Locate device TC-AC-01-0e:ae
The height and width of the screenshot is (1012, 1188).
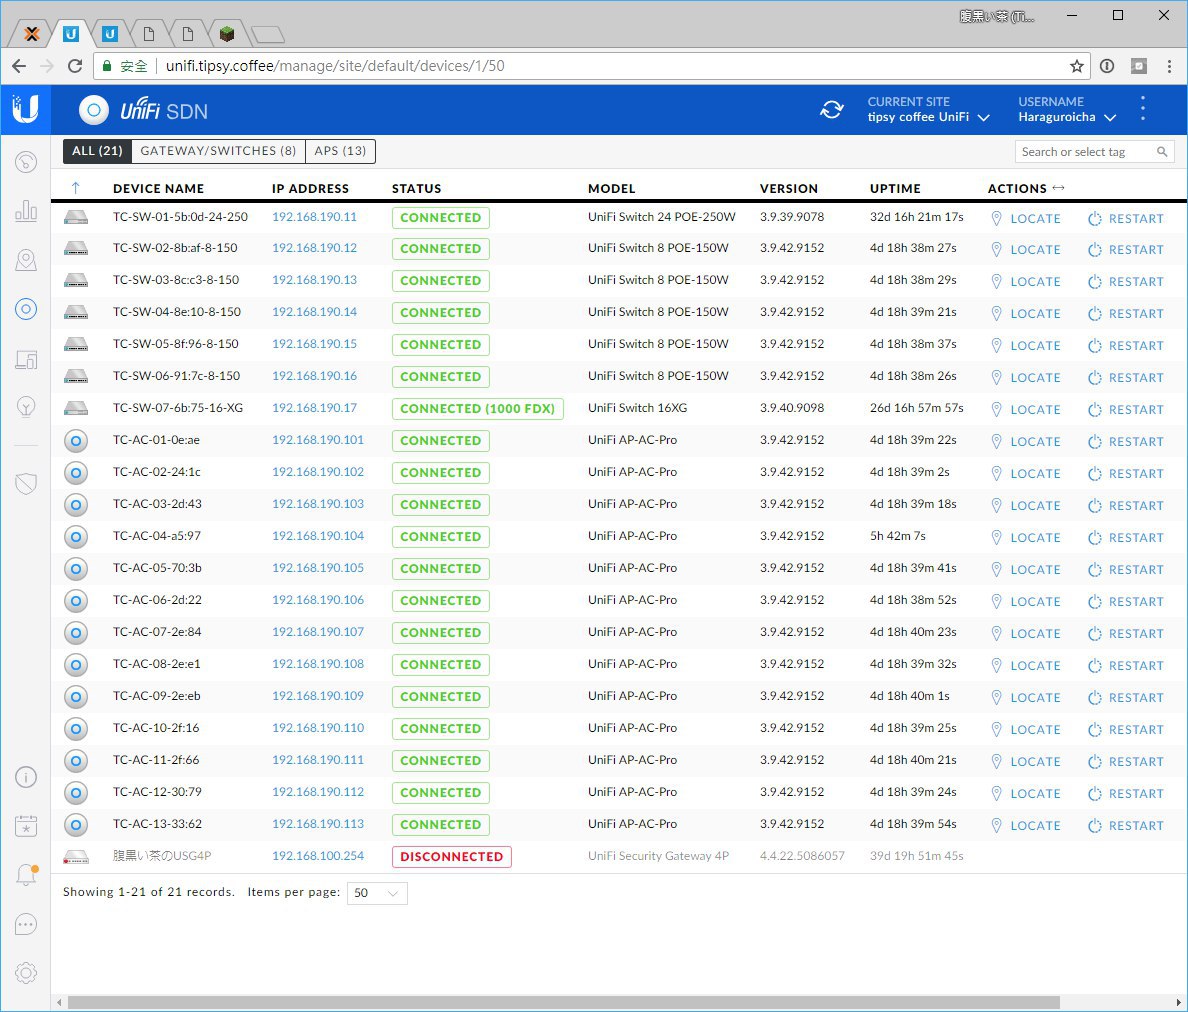[1026, 442]
